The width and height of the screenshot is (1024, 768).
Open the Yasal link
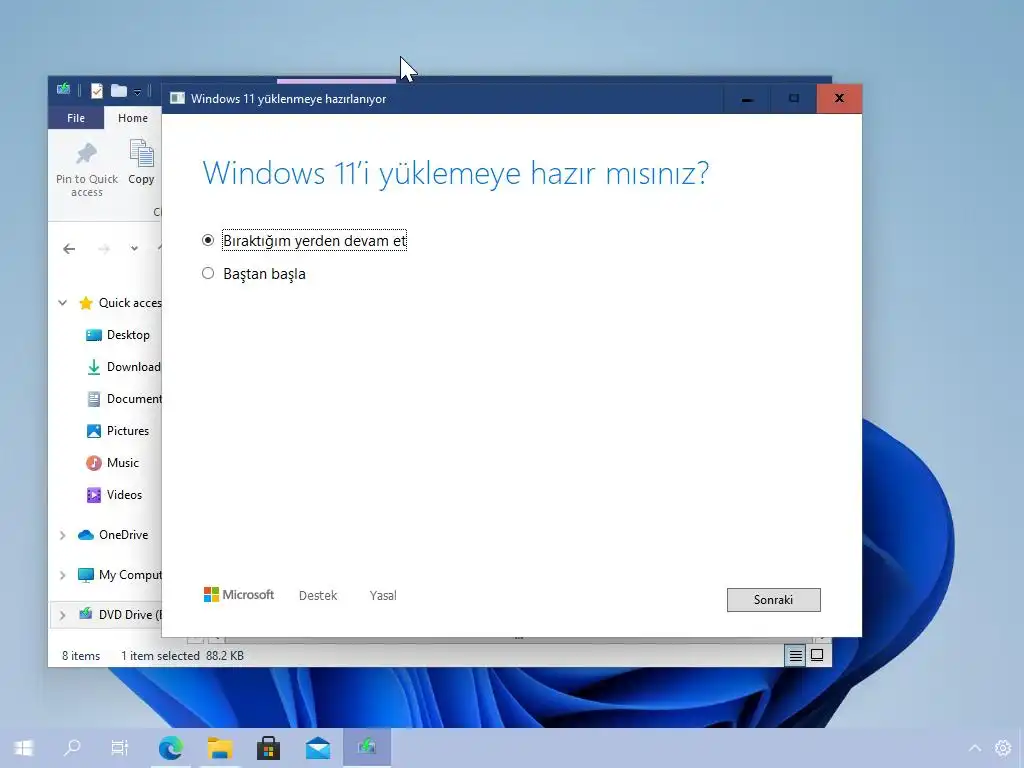click(x=383, y=596)
